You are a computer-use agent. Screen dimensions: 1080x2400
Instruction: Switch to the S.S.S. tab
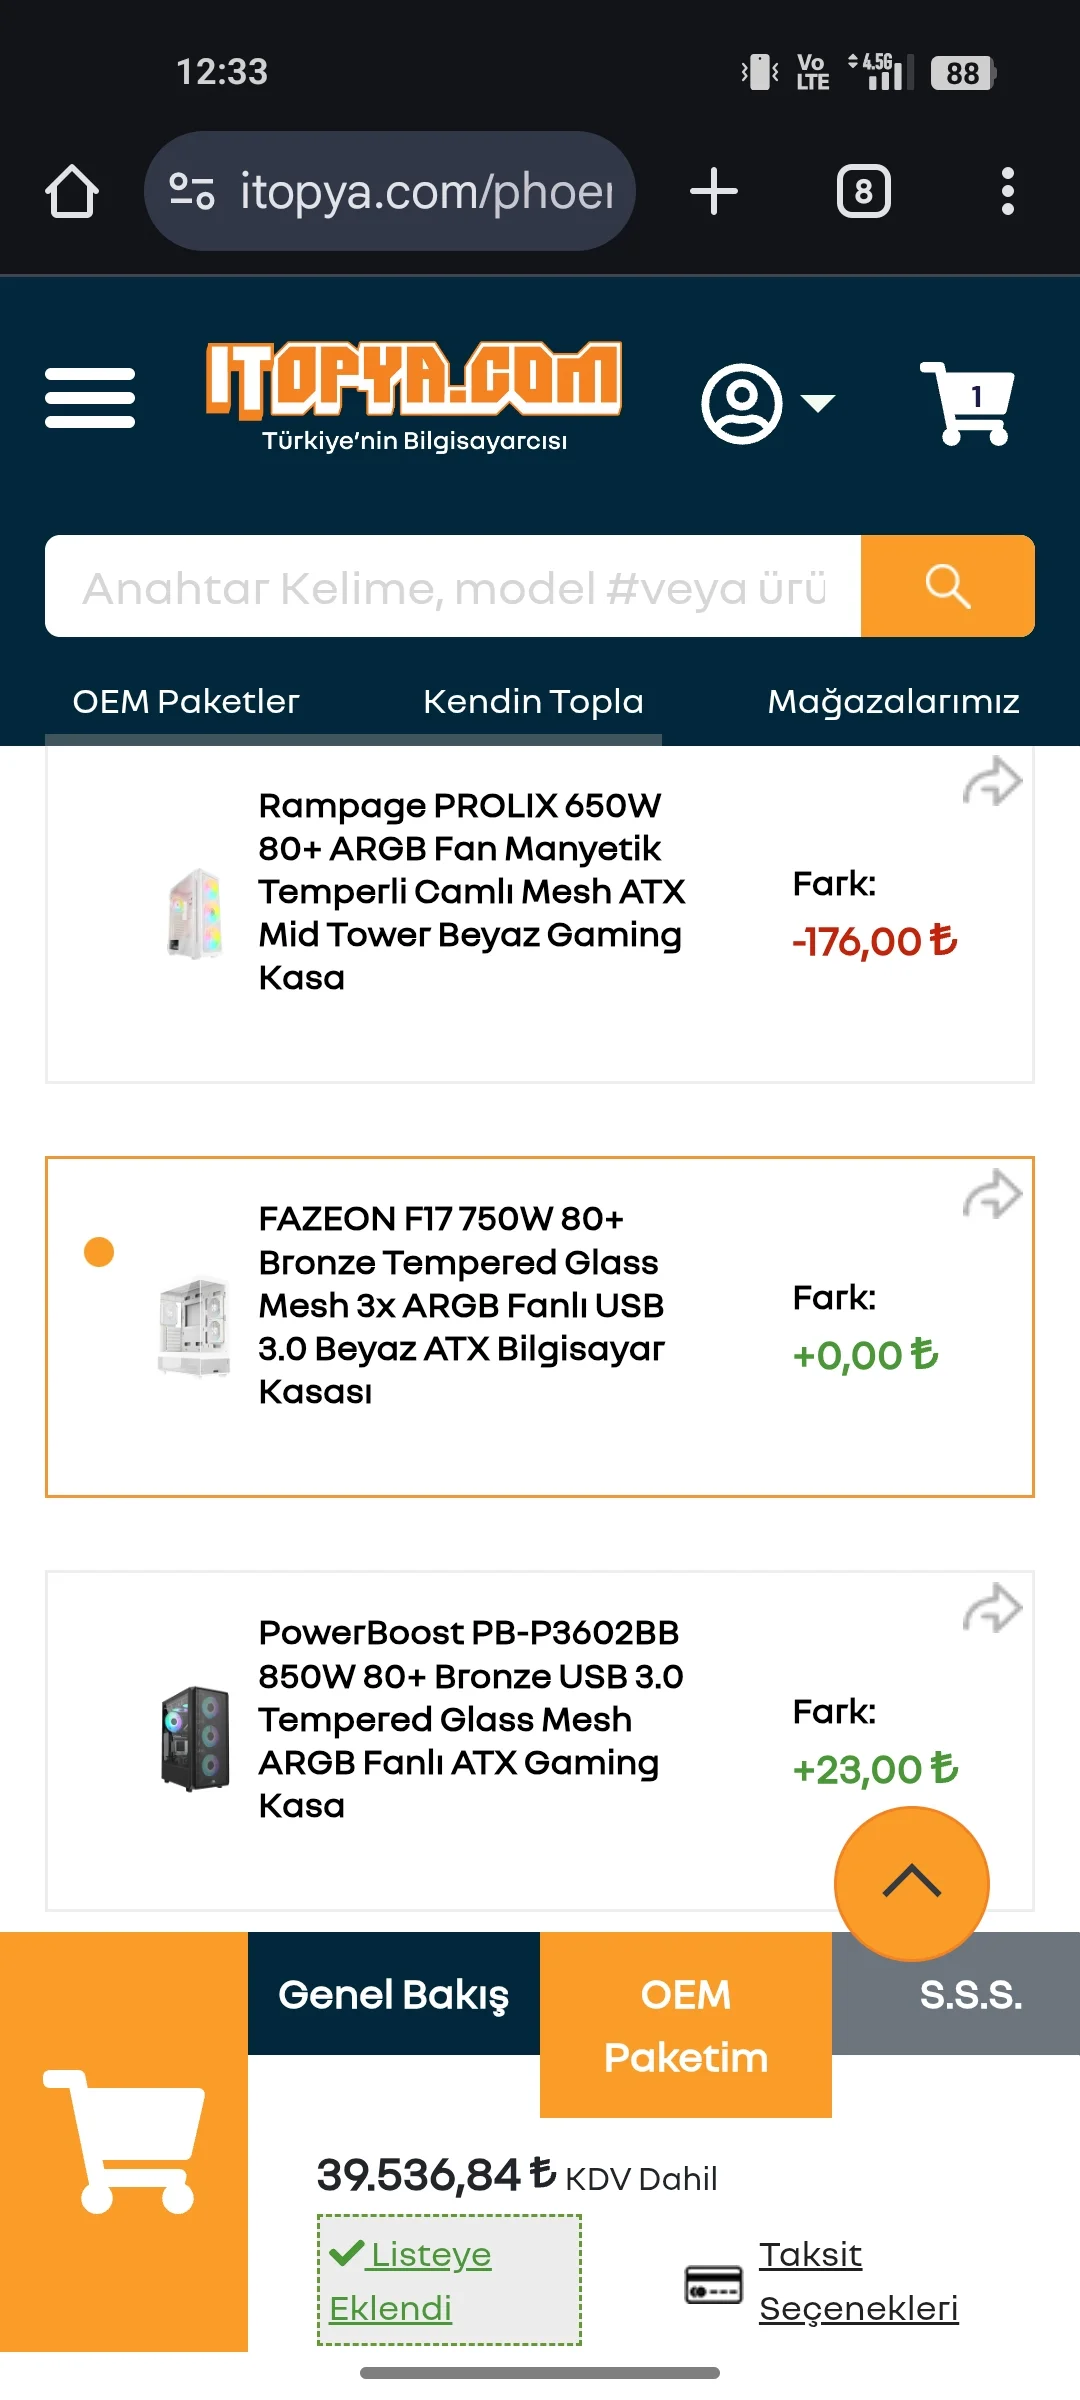pyautogui.click(x=970, y=1994)
